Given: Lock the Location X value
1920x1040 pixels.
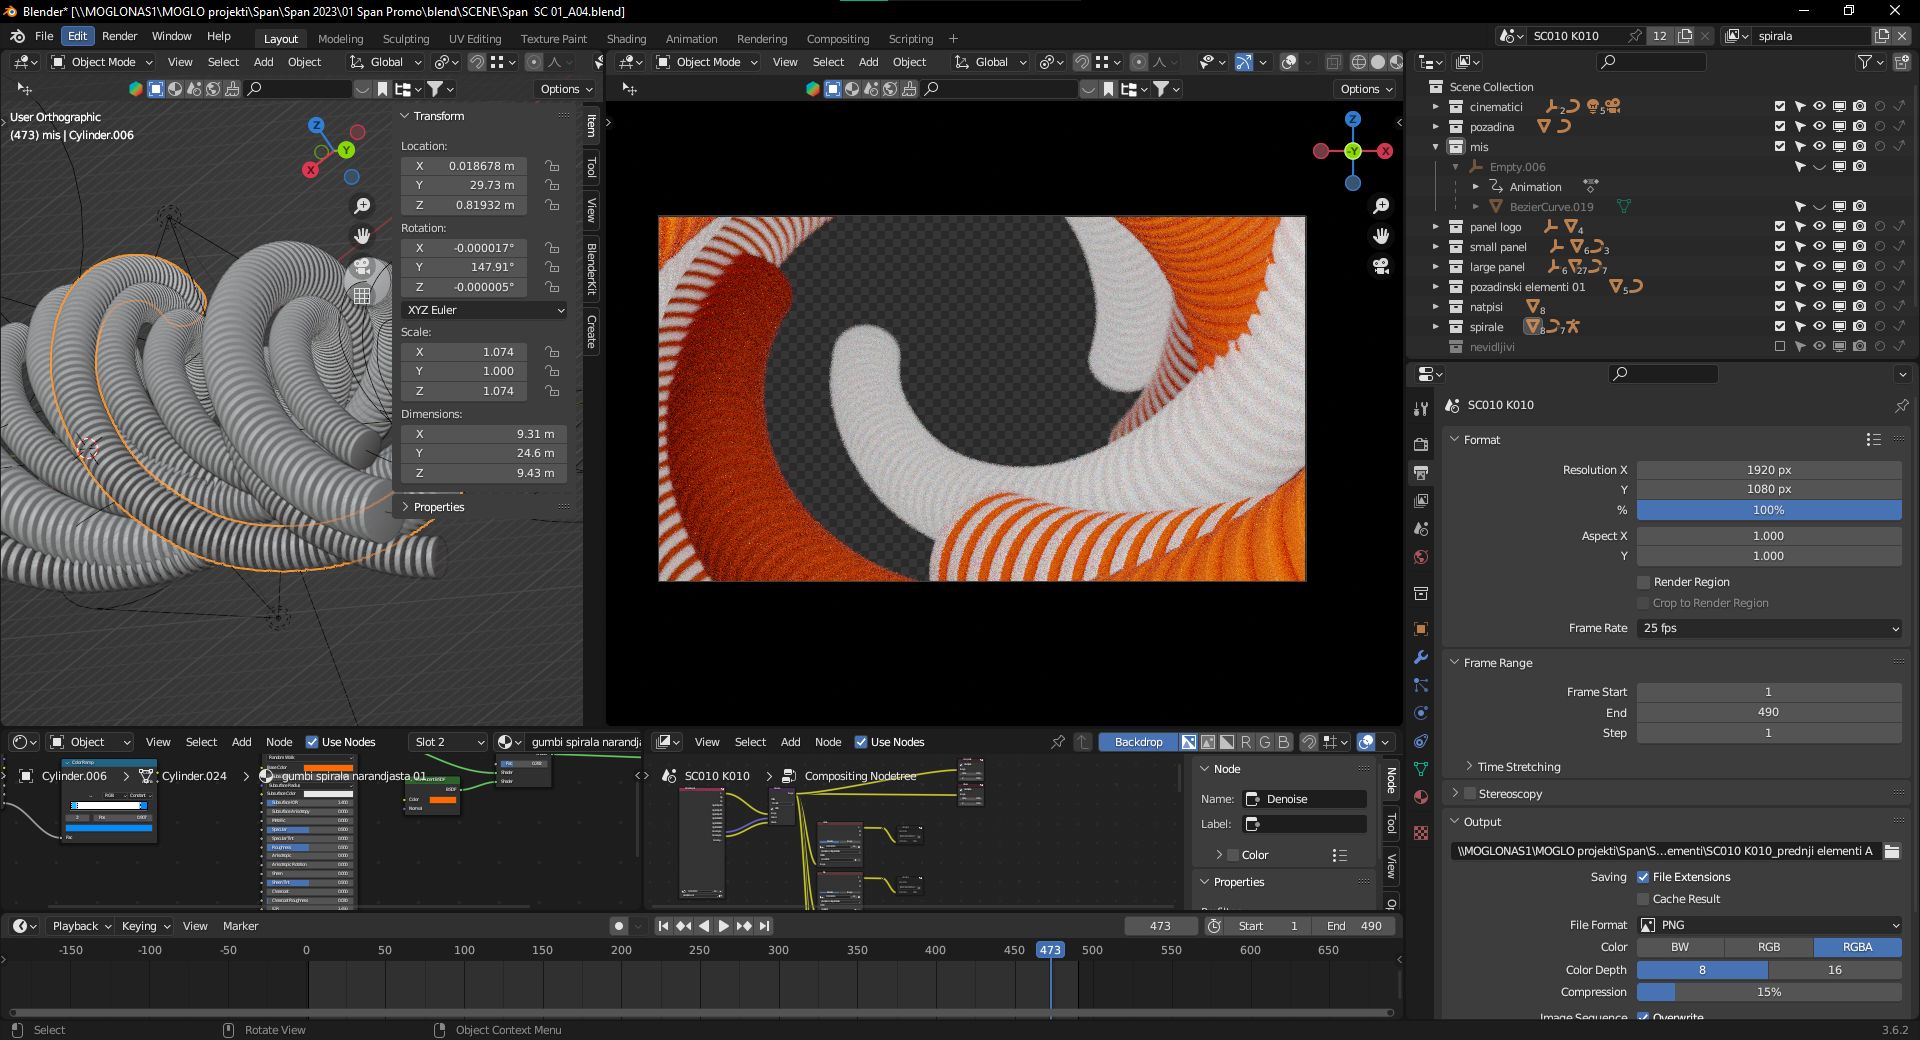Looking at the screenshot, I should click(x=551, y=166).
